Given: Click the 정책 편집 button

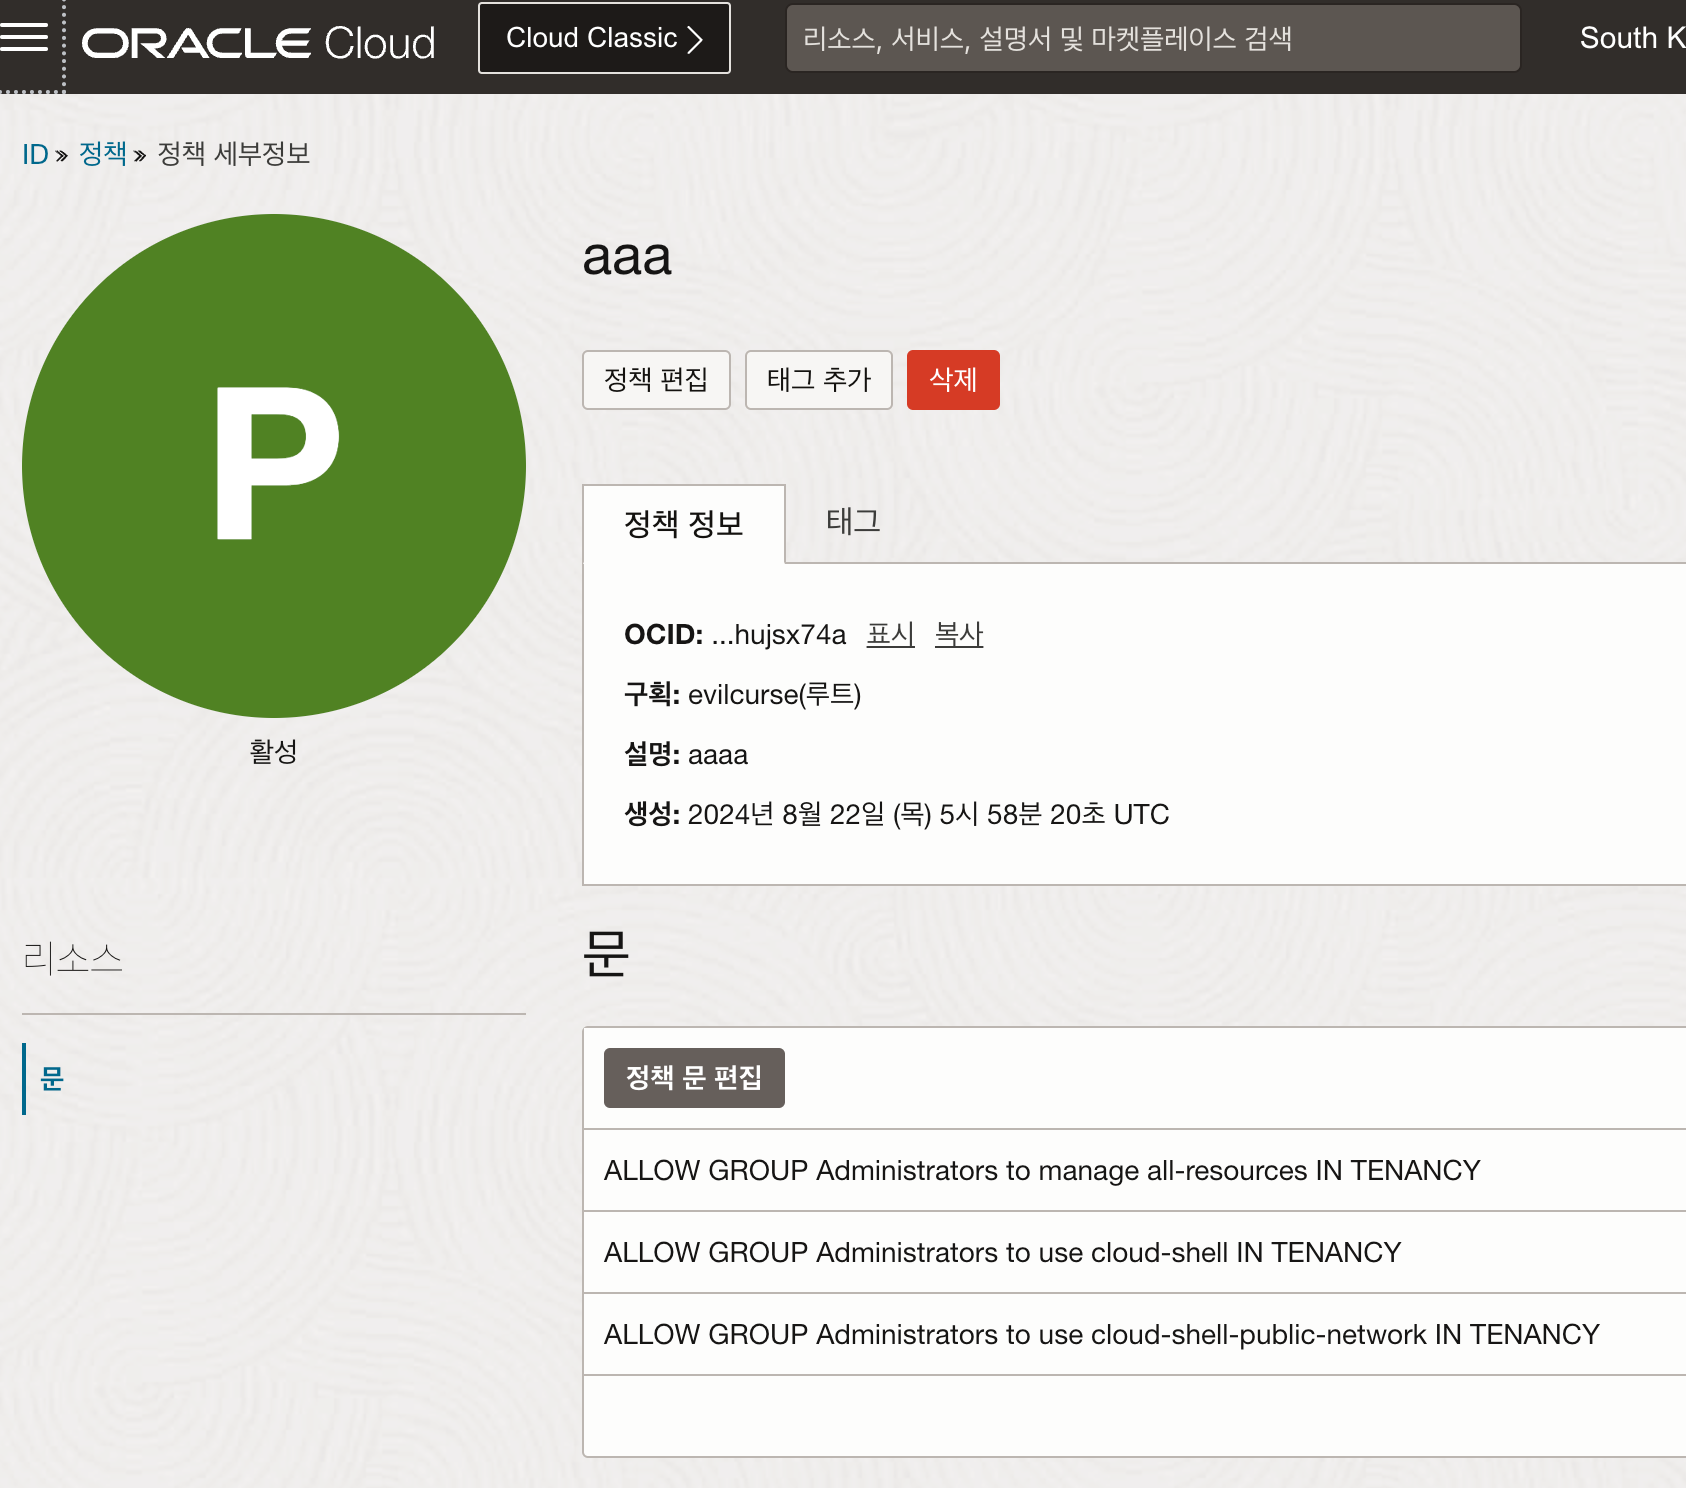Looking at the screenshot, I should [x=656, y=380].
